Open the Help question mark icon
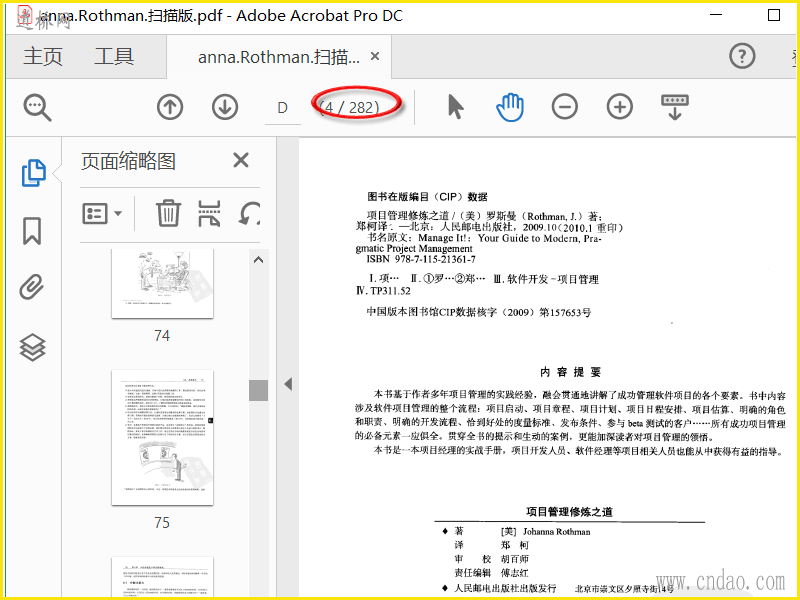800x600 pixels. pos(742,56)
